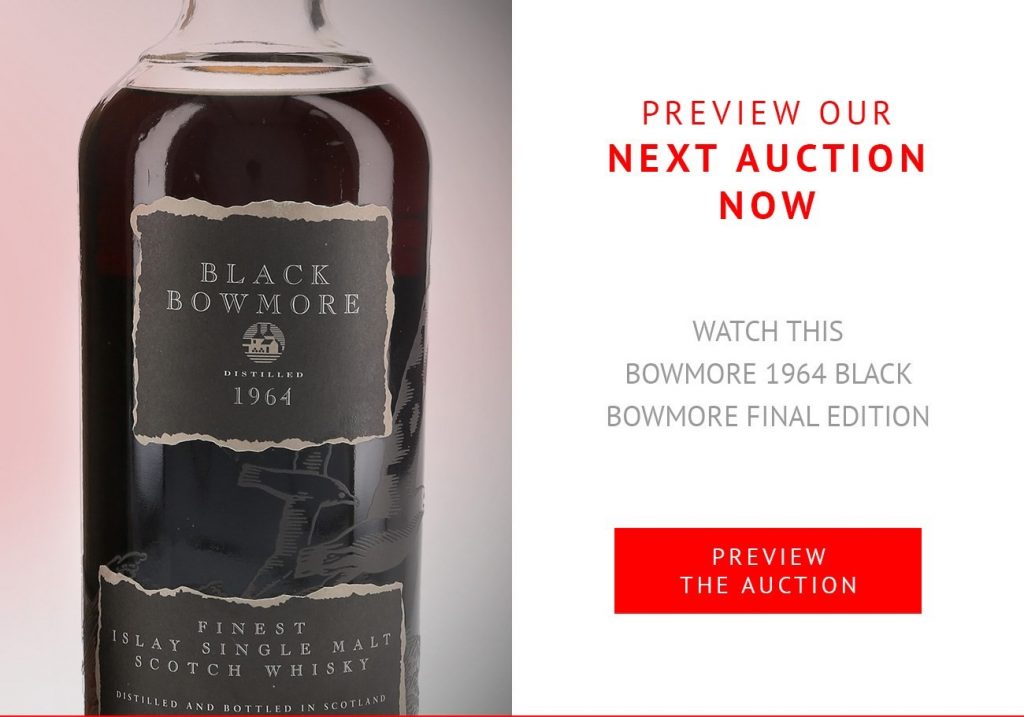Click the "ISLAY SINGLE MALT" label text
Screen dimensions: 1024x717
coord(252,645)
